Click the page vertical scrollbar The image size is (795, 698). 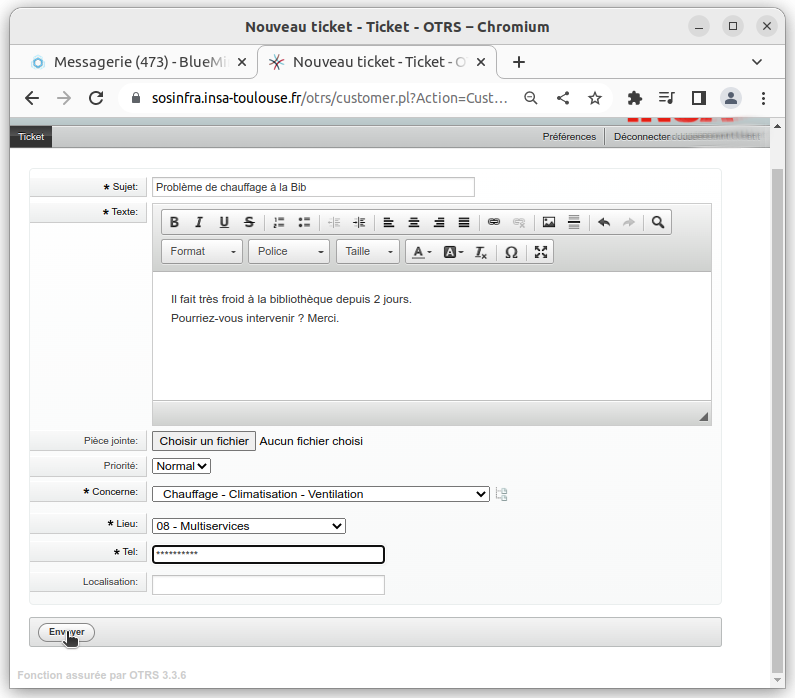tap(777, 421)
